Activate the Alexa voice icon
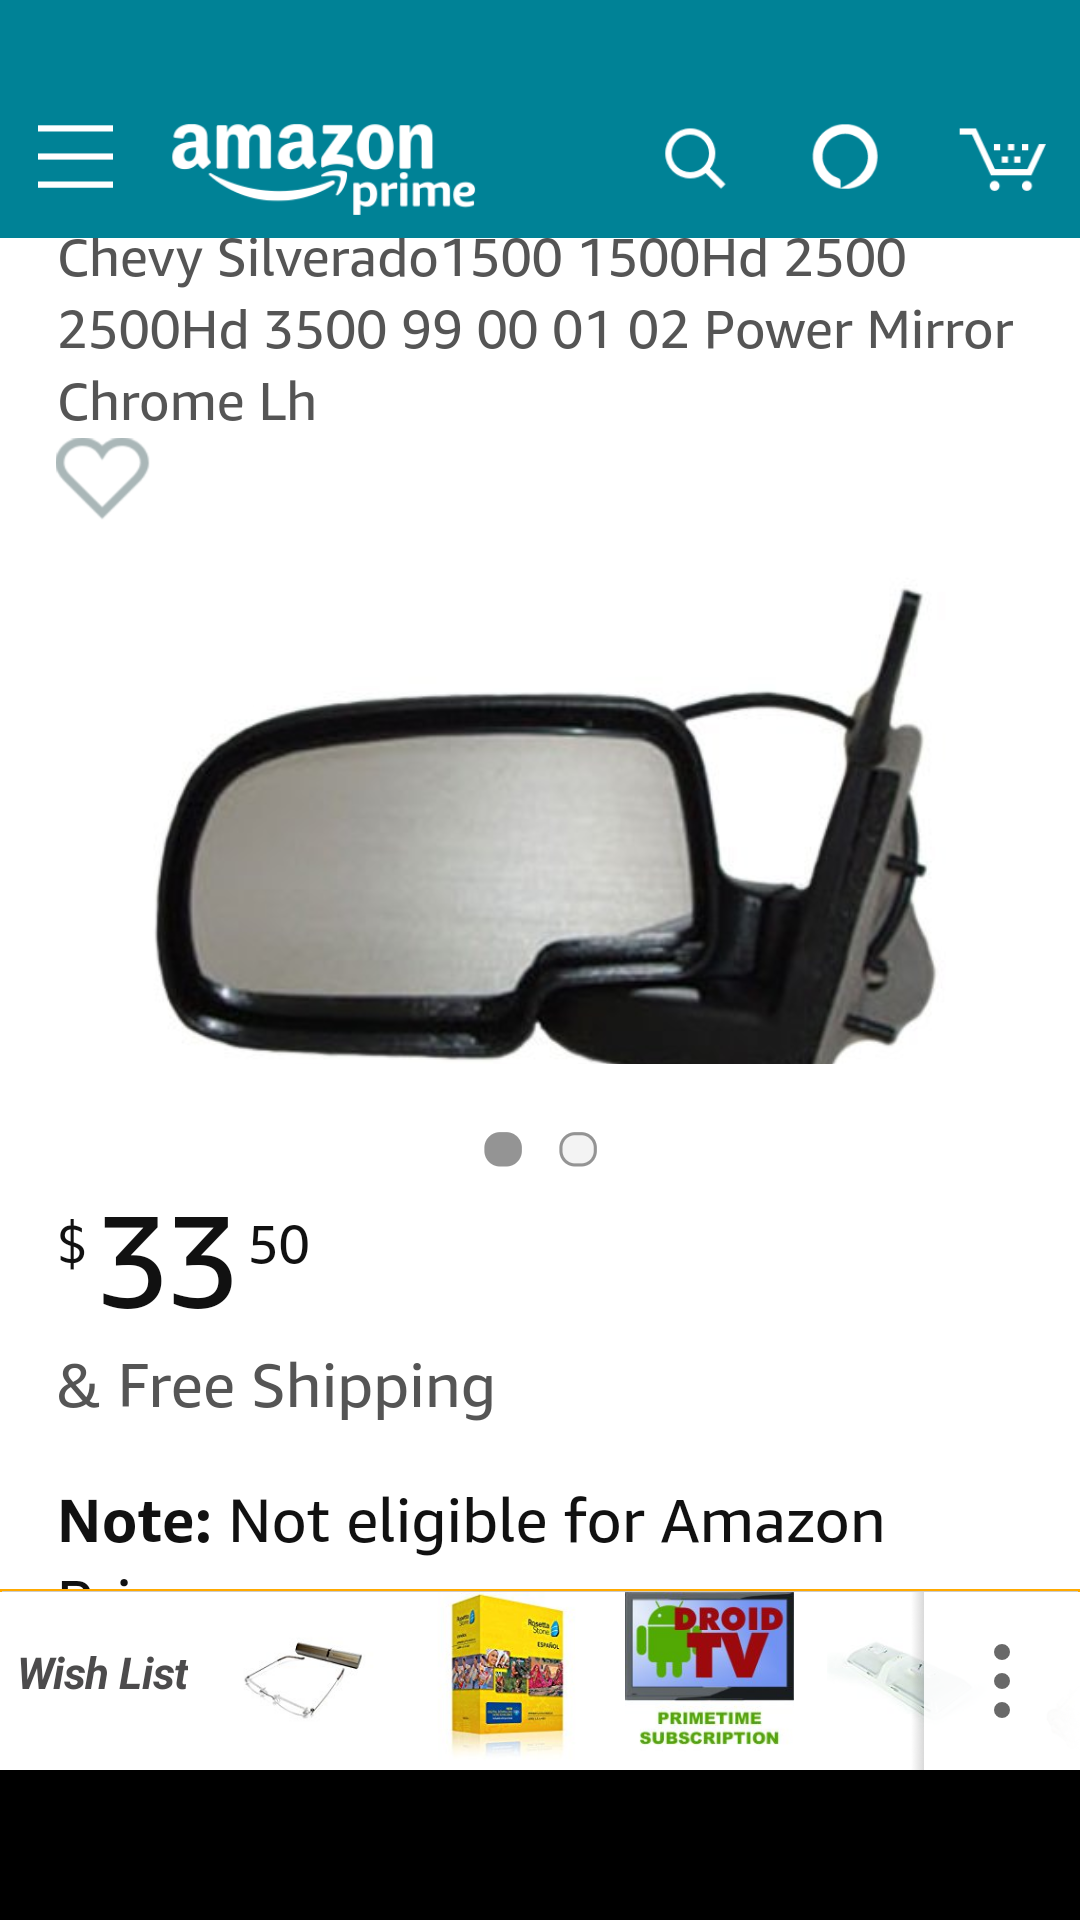This screenshot has height=1920, width=1080. 845,157
